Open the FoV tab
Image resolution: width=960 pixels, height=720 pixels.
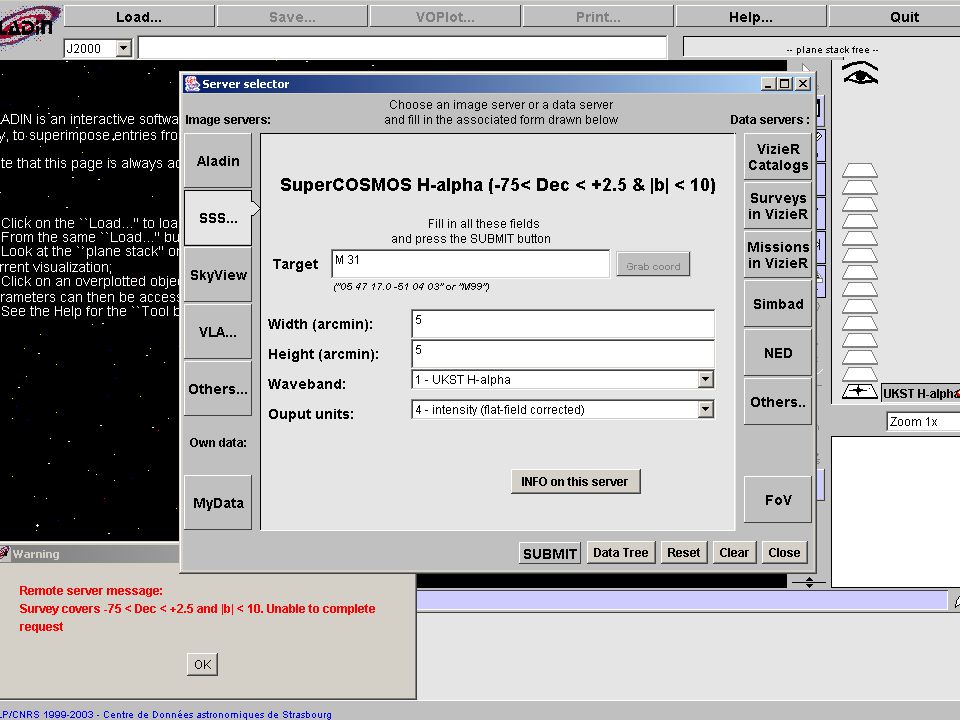click(778, 500)
